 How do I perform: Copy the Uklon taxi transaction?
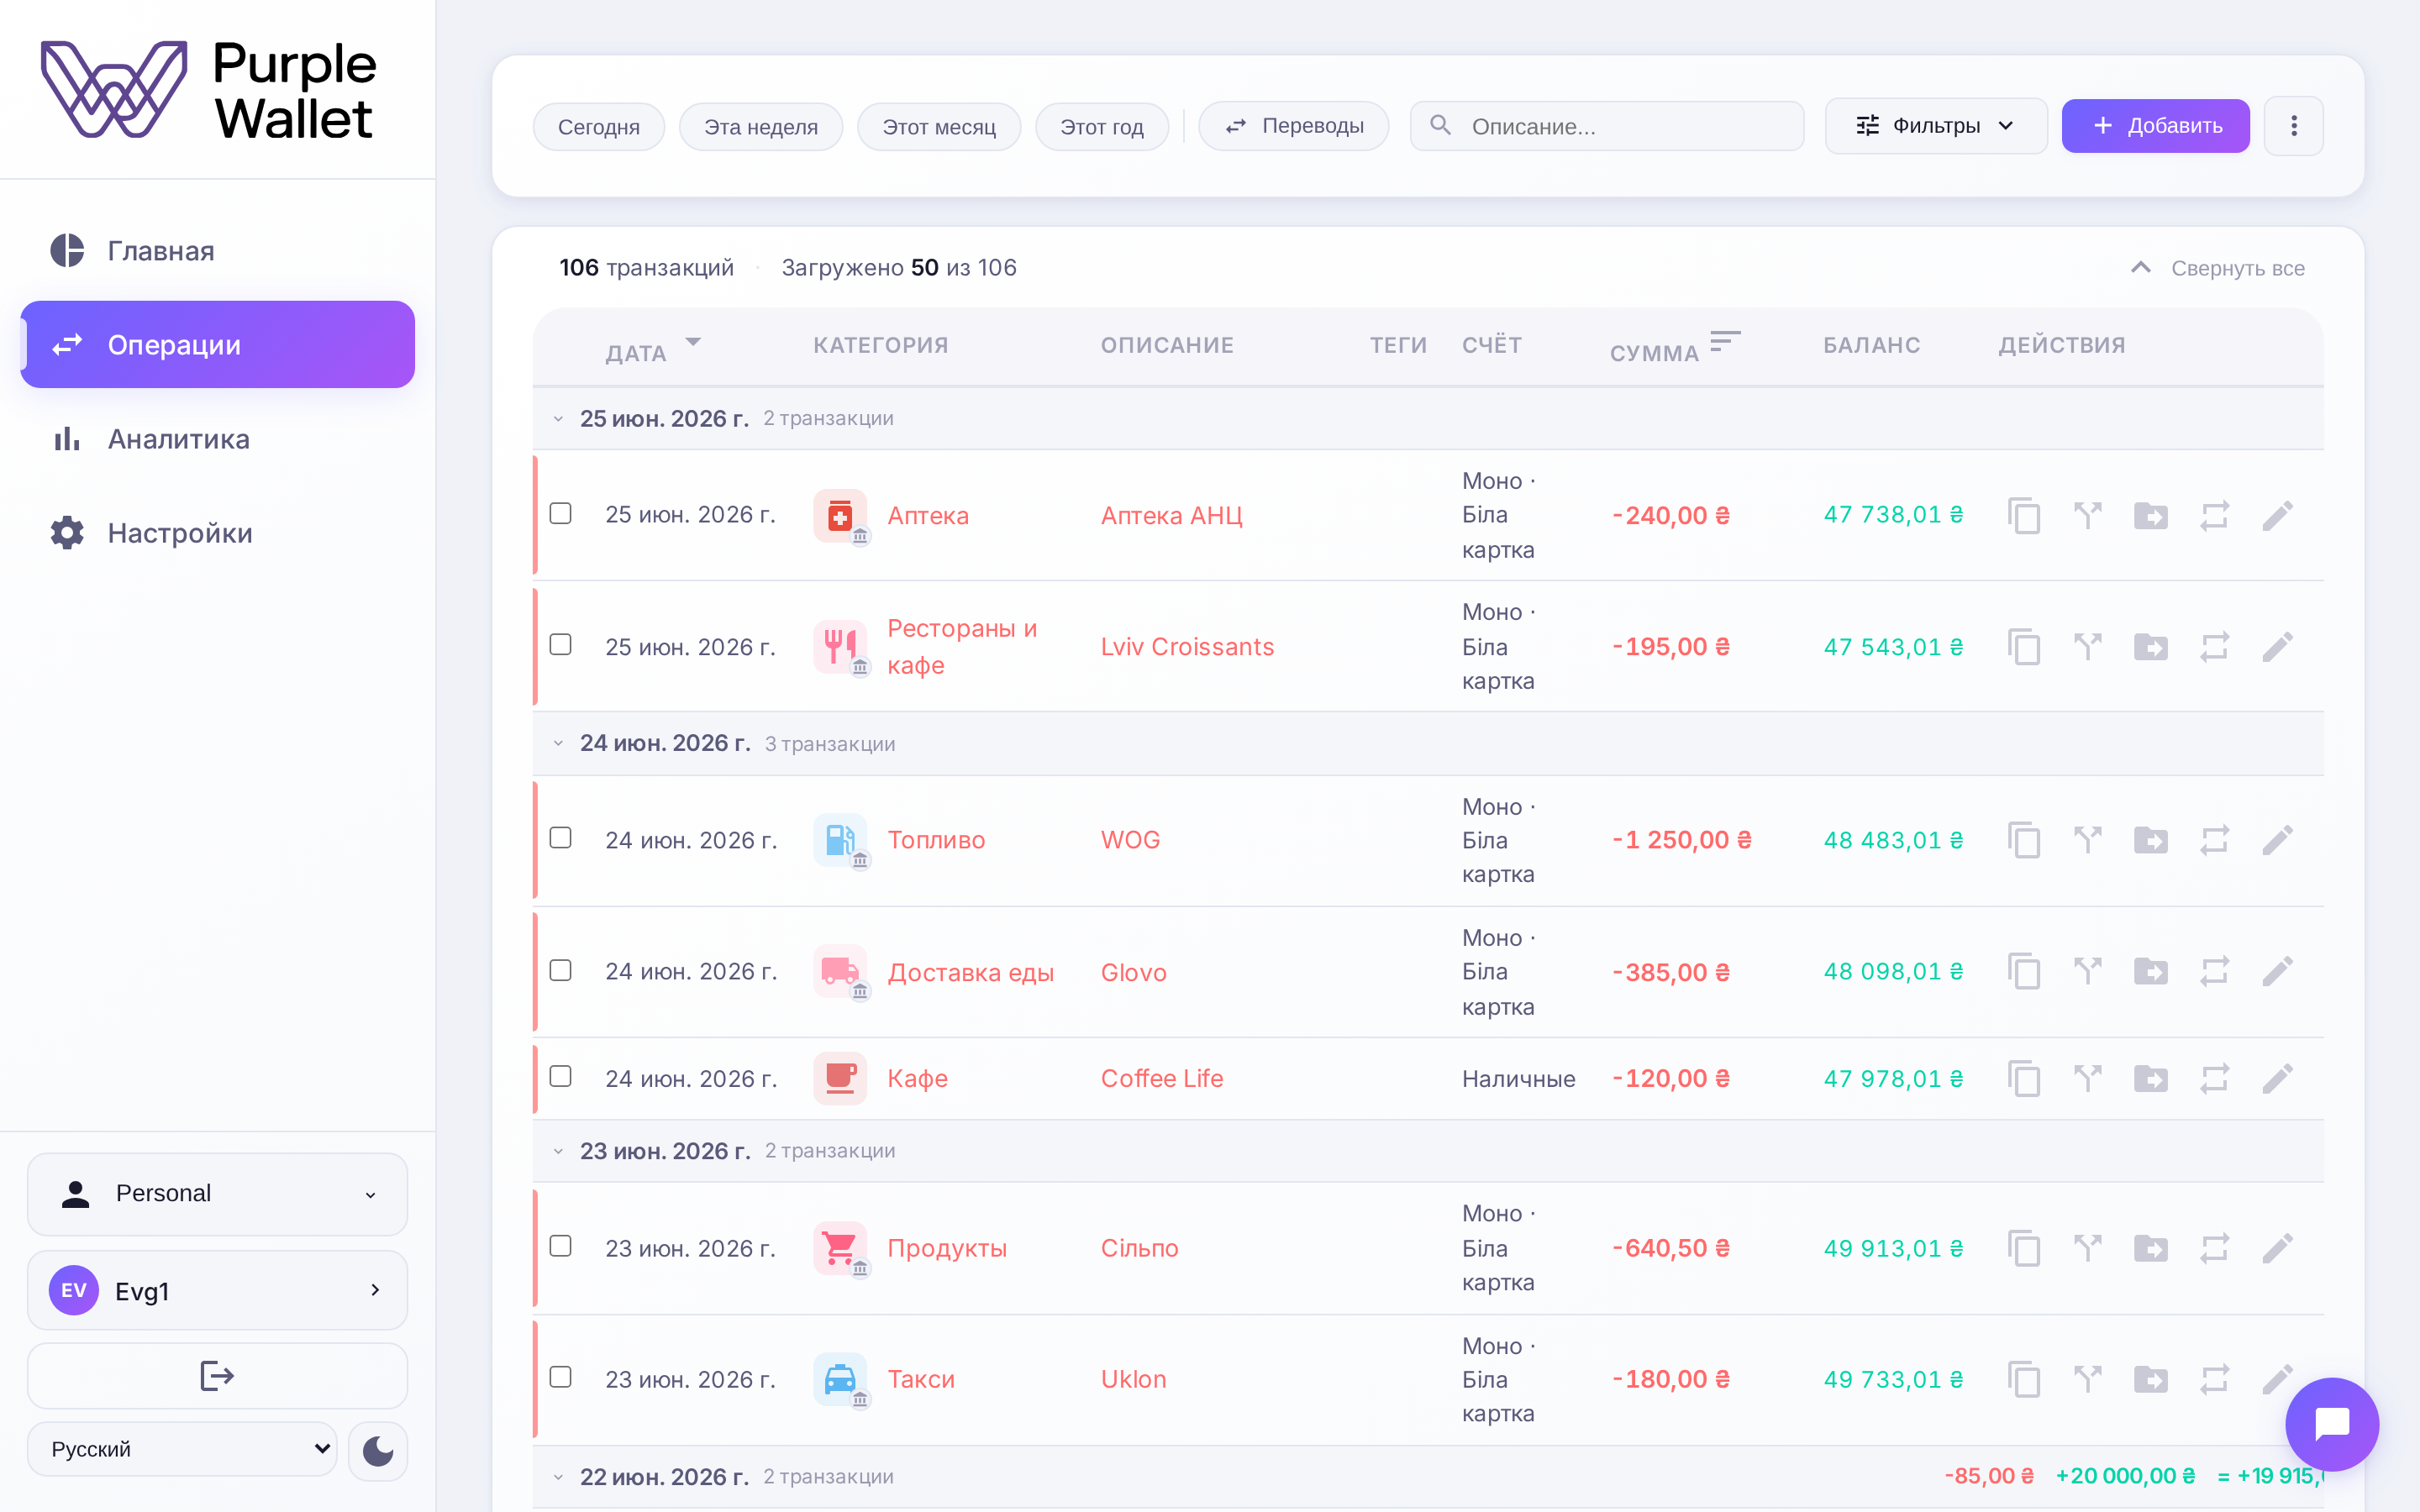[x=2024, y=1379]
